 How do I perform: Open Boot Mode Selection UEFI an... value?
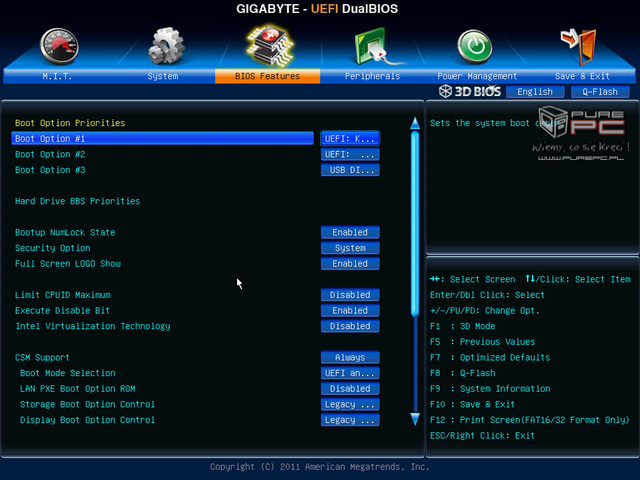pos(350,373)
